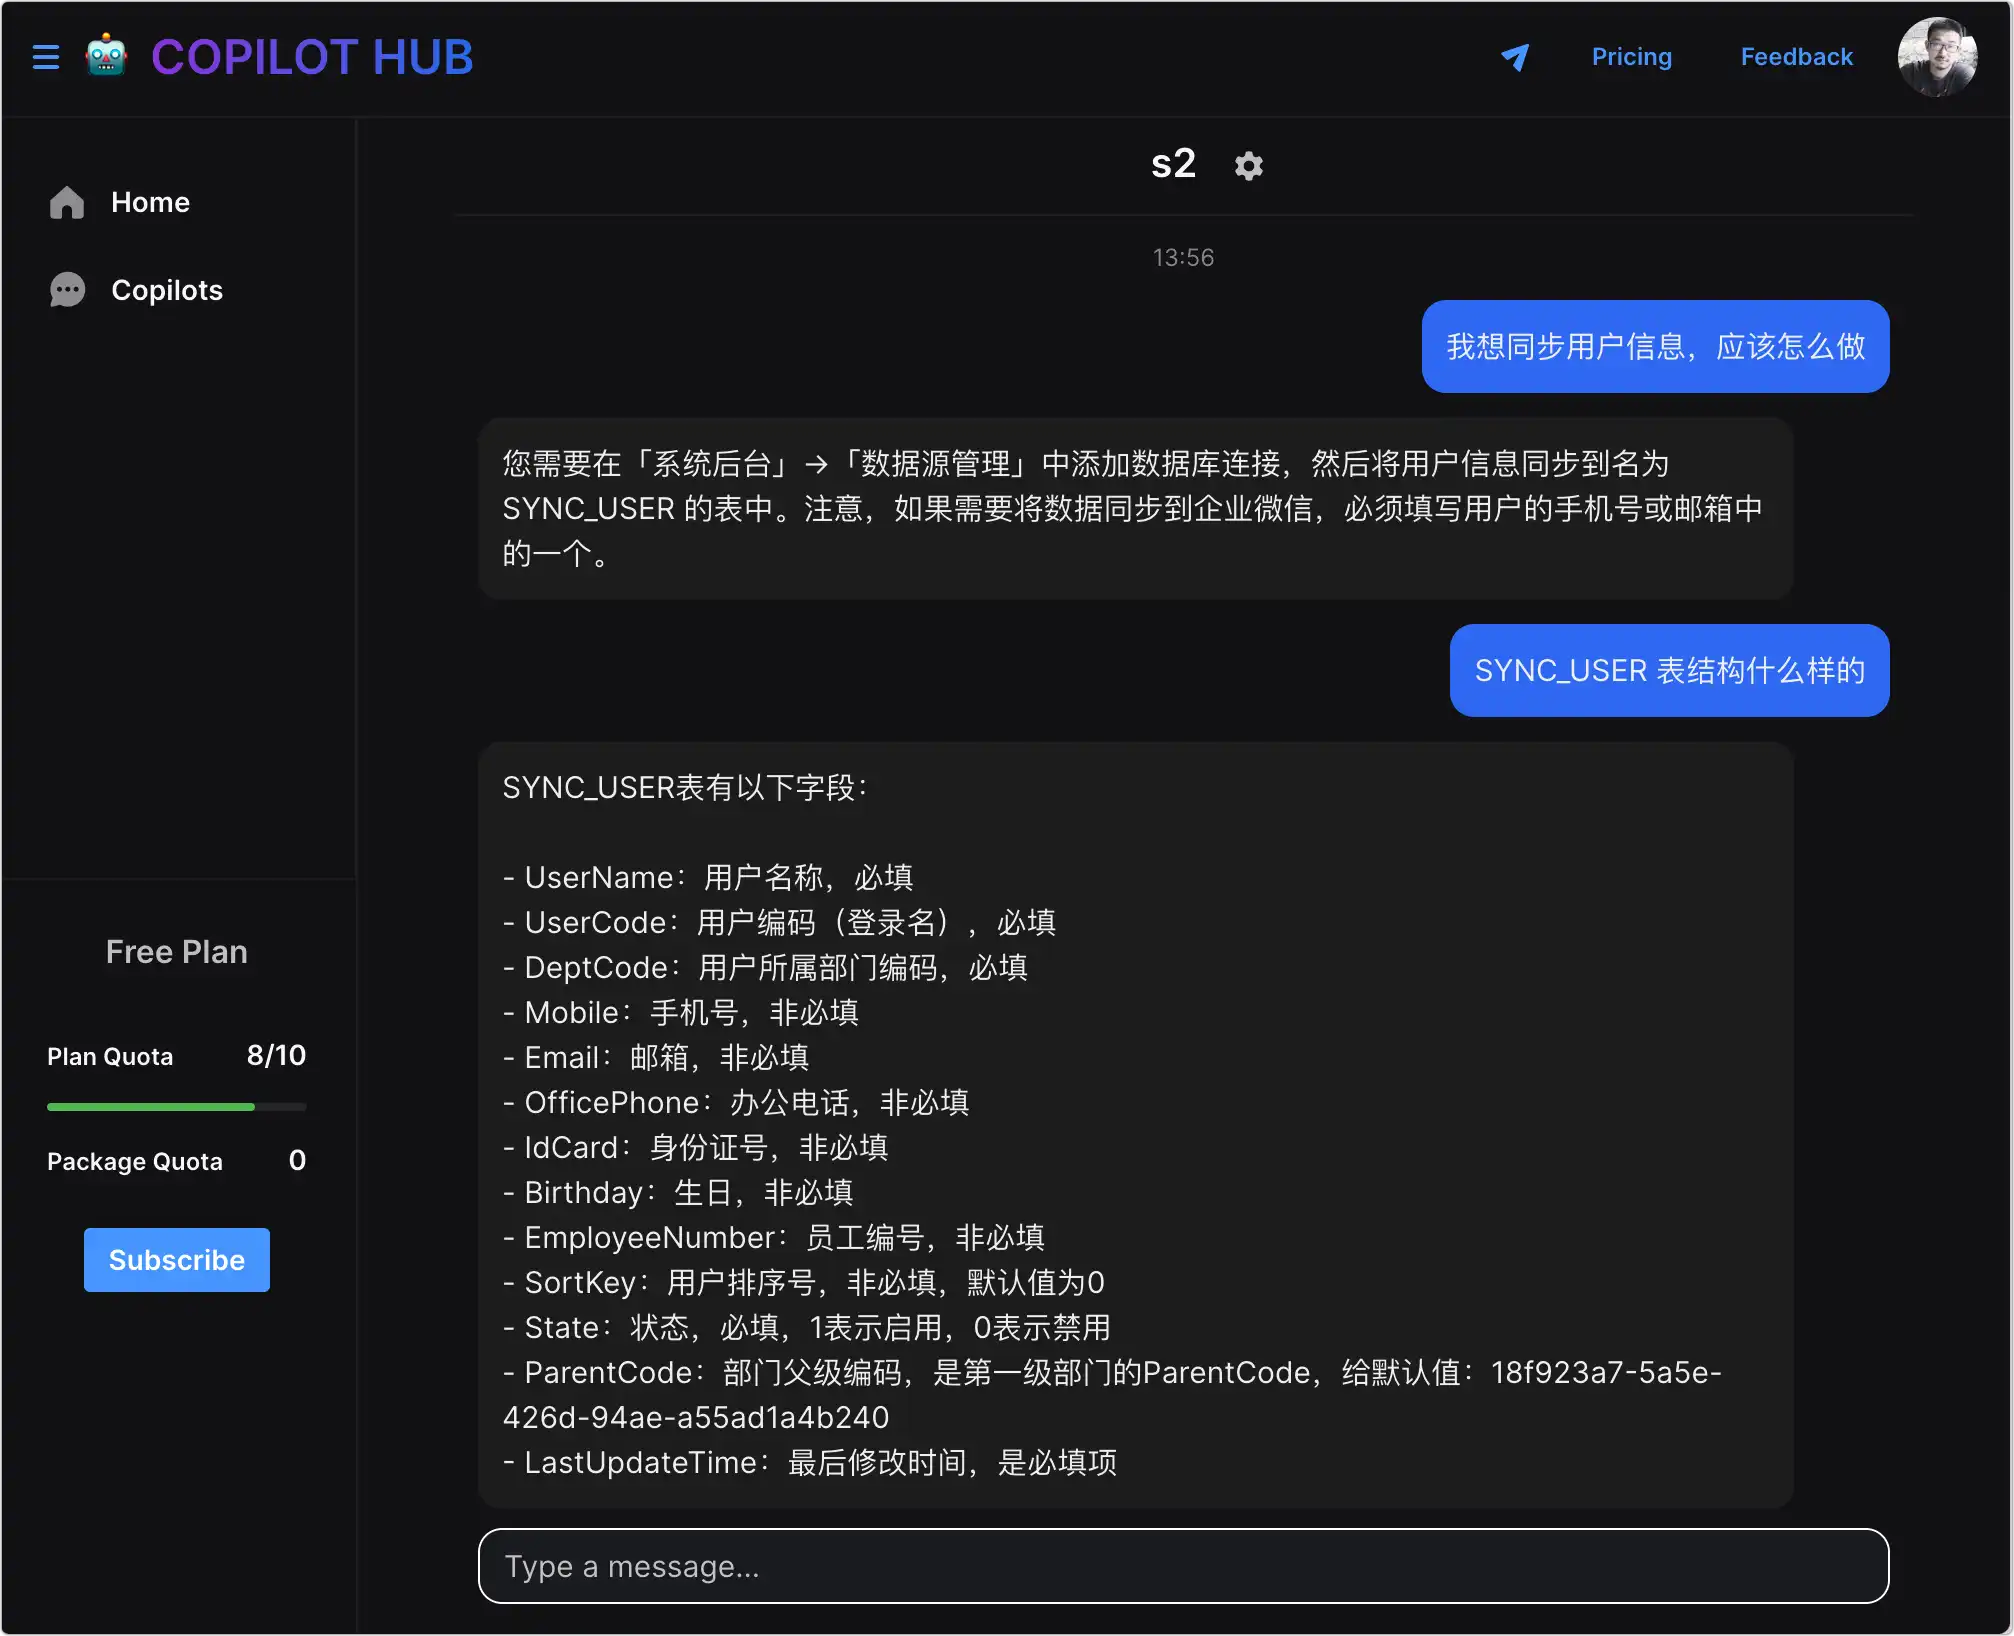
Task: Click the robot logo icon
Action: (x=106, y=57)
